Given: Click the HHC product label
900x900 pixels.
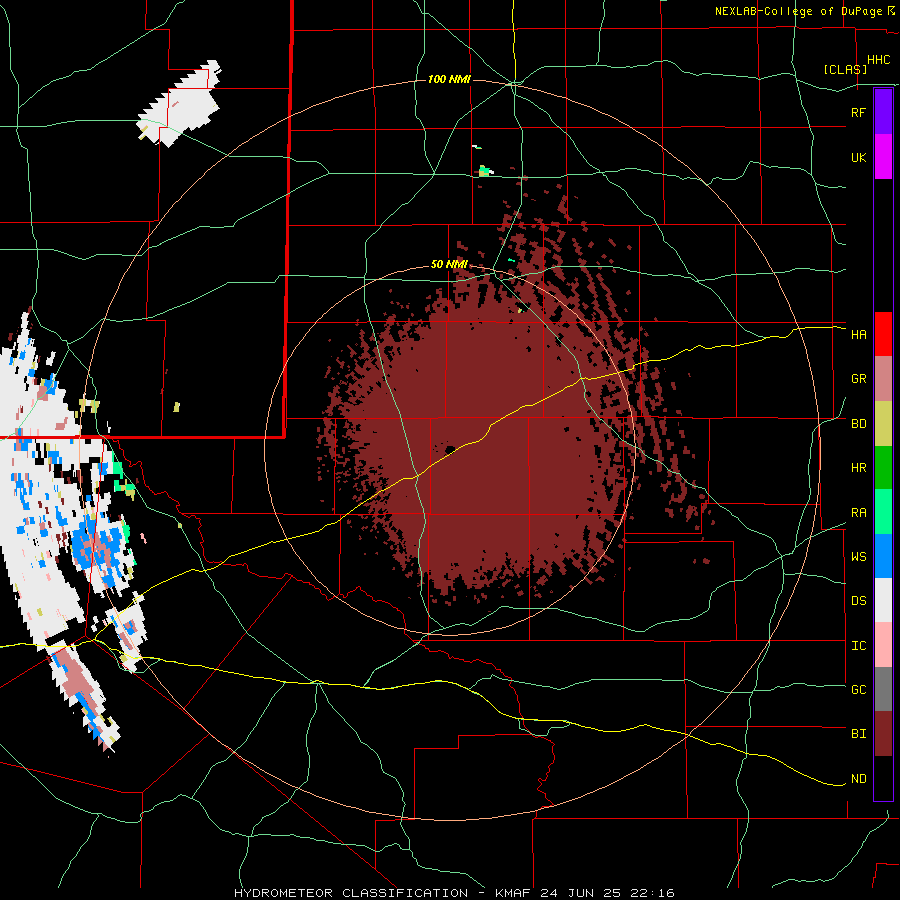Looking at the screenshot, I should click(878, 60).
